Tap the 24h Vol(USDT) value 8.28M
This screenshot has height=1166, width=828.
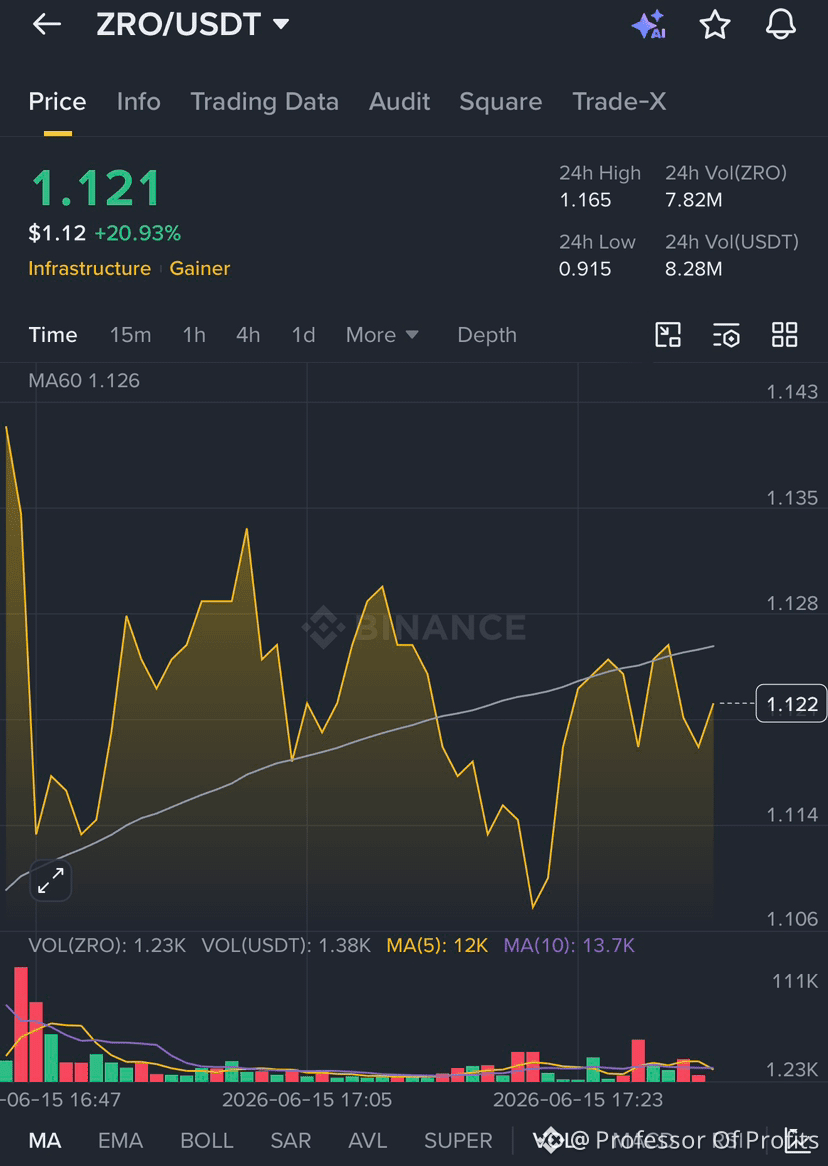pyautogui.click(x=693, y=268)
